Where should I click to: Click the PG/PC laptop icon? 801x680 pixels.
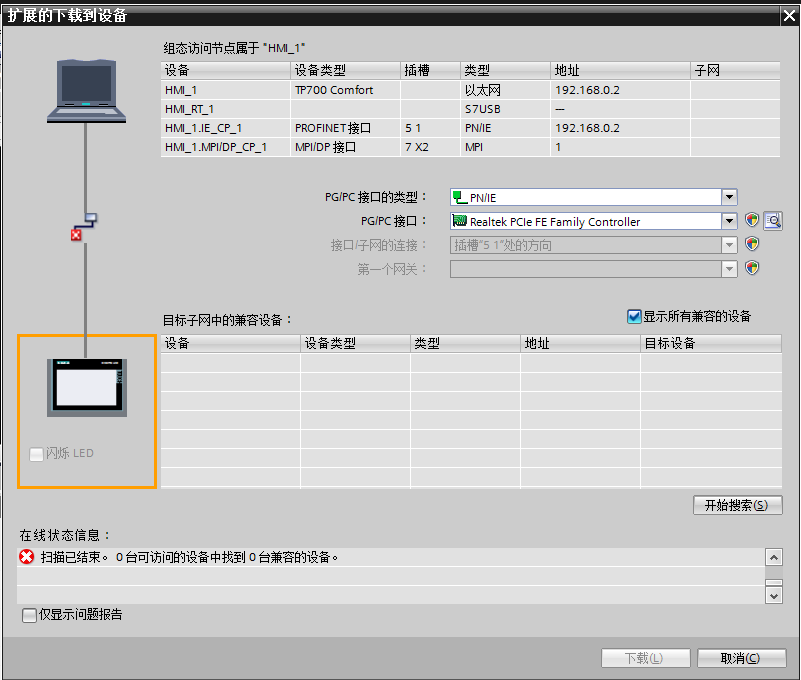pyautogui.click(x=87, y=91)
